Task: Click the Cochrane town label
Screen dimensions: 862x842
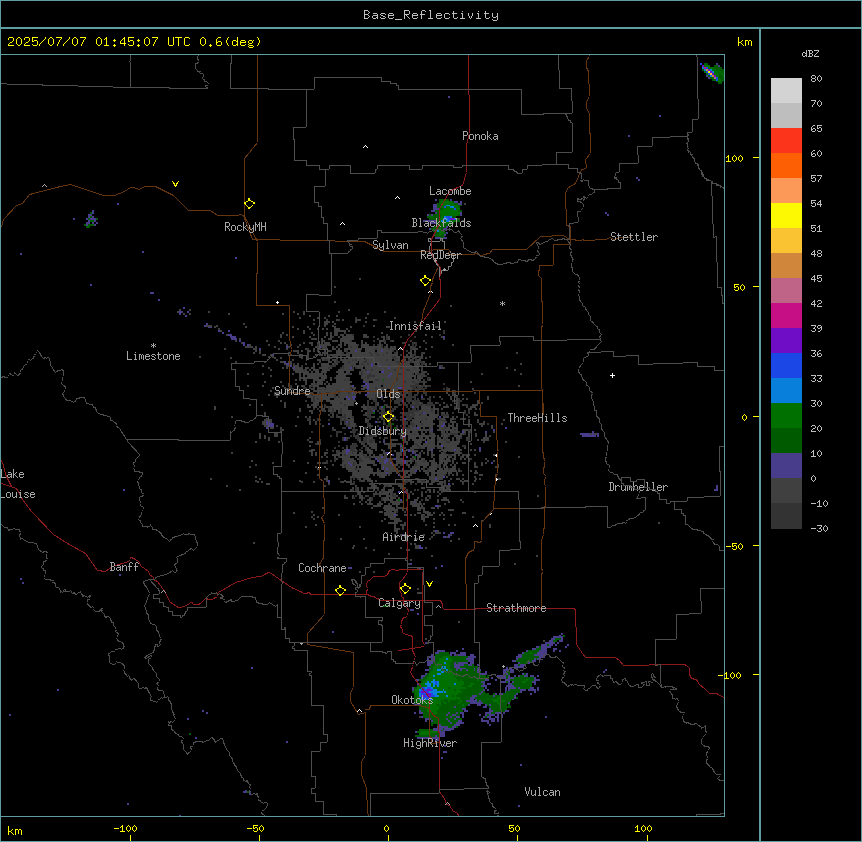Action: (x=322, y=568)
